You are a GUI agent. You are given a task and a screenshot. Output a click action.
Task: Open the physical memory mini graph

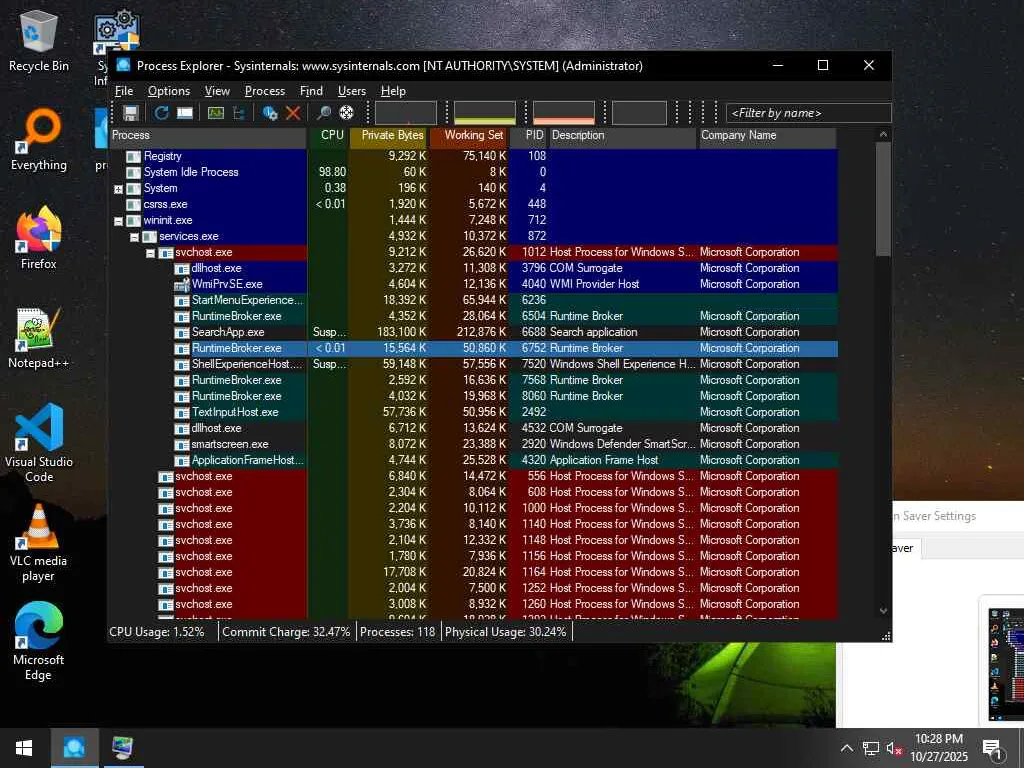coord(564,113)
